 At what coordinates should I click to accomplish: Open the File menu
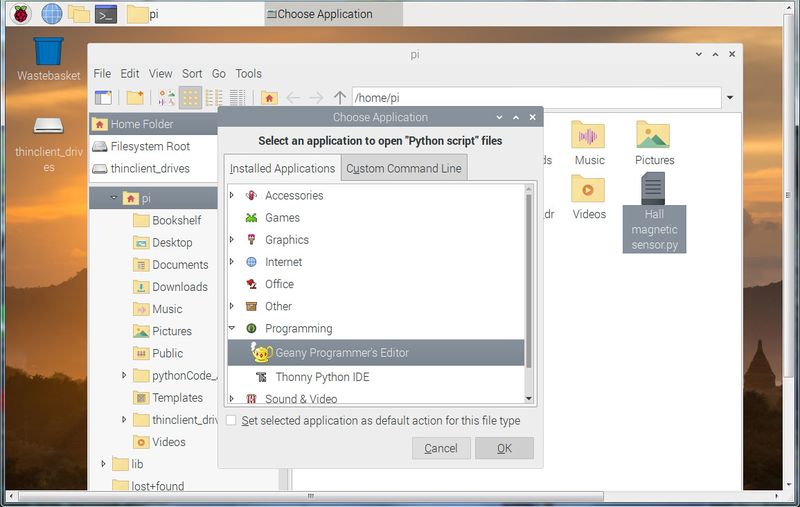[102, 73]
